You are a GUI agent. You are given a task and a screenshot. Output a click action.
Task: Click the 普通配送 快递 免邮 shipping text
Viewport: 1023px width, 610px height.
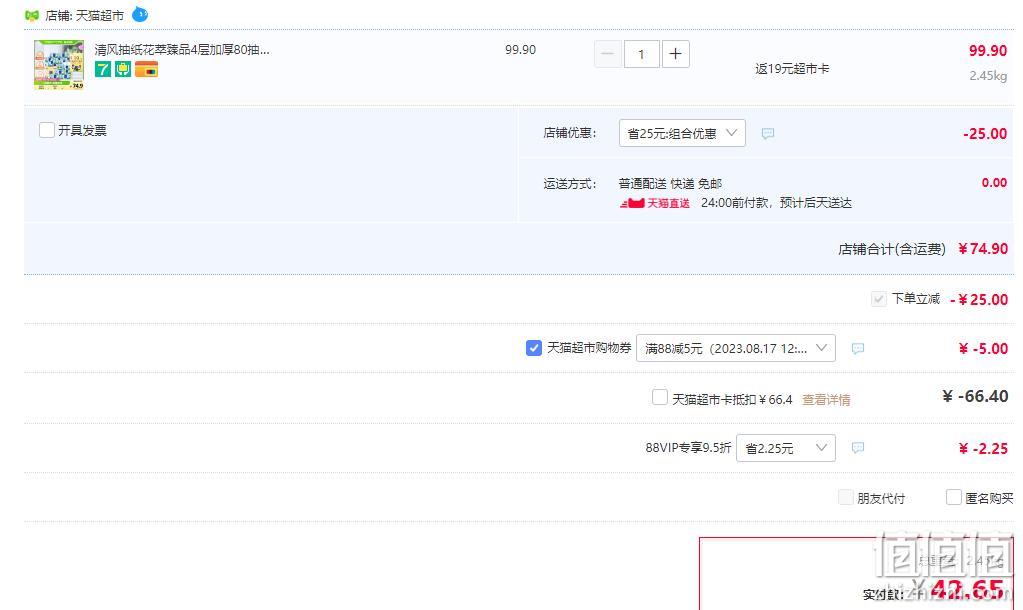coord(670,183)
